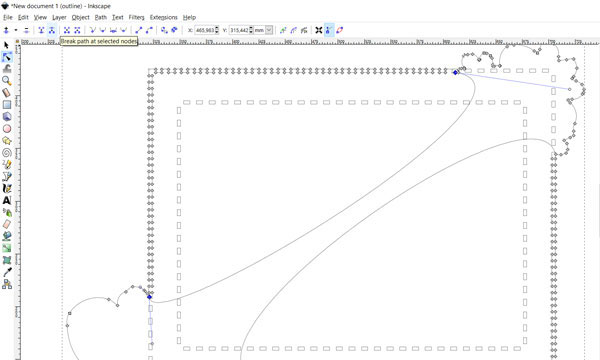The image size is (600, 360).
Task: Select the Dropper color picker tool
Action: 7,272
